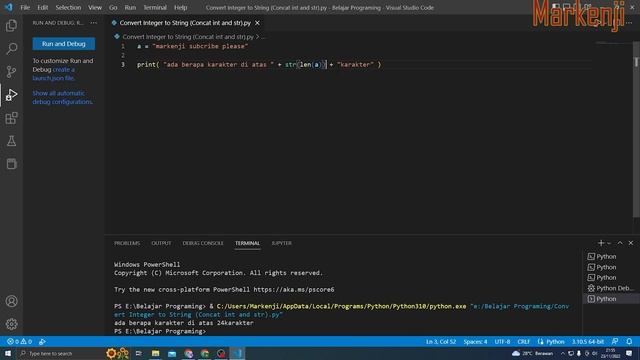Open the Selection menu
The width and height of the screenshot is (640, 360).
(x=68, y=7)
